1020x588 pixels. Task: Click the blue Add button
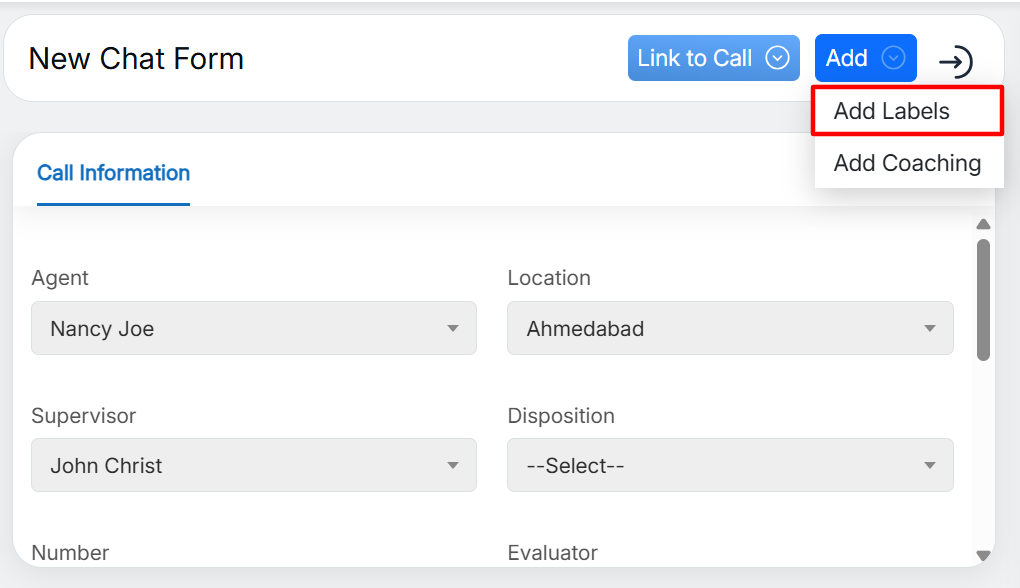pyautogui.click(x=848, y=58)
